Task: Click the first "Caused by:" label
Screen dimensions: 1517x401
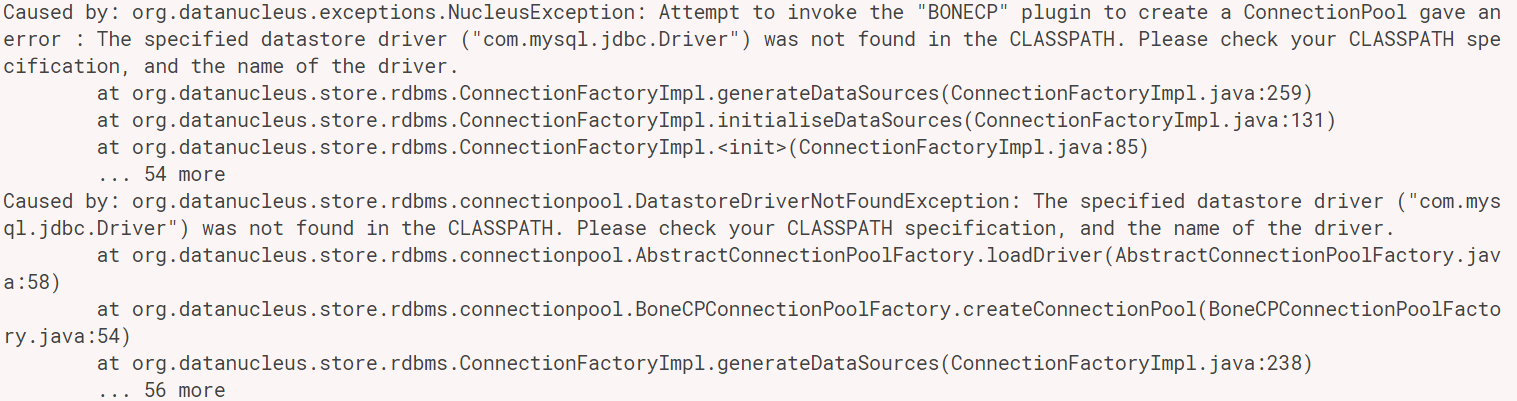Action: point(61,13)
